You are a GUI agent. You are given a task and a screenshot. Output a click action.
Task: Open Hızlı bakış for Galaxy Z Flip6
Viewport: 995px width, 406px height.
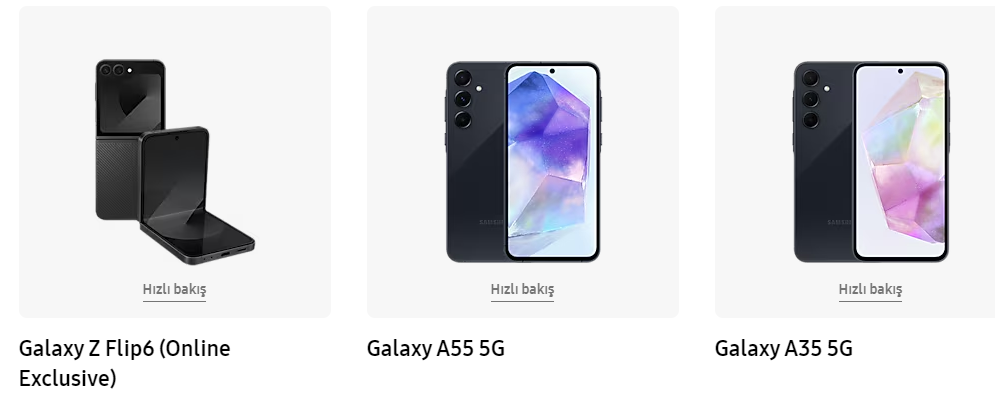(x=175, y=289)
